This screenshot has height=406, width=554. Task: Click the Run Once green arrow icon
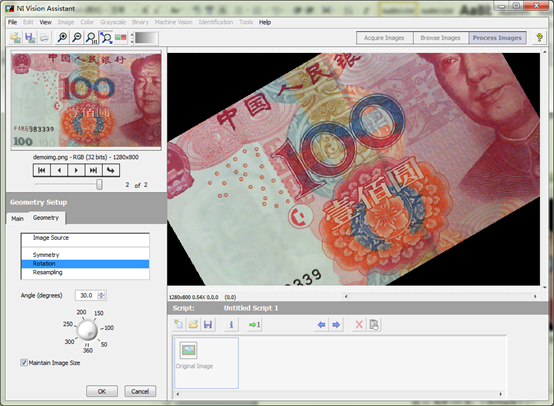click(x=254, y=324)
